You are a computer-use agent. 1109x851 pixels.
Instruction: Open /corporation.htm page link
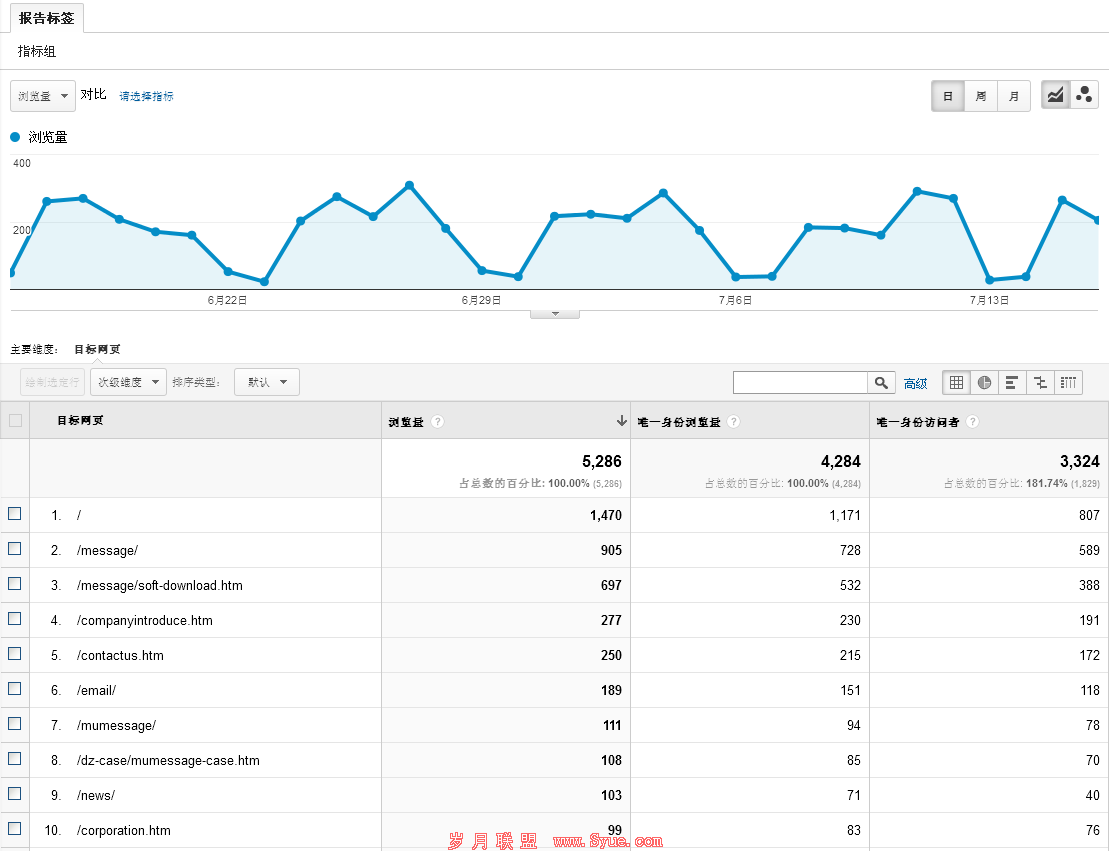pos(124,830)
